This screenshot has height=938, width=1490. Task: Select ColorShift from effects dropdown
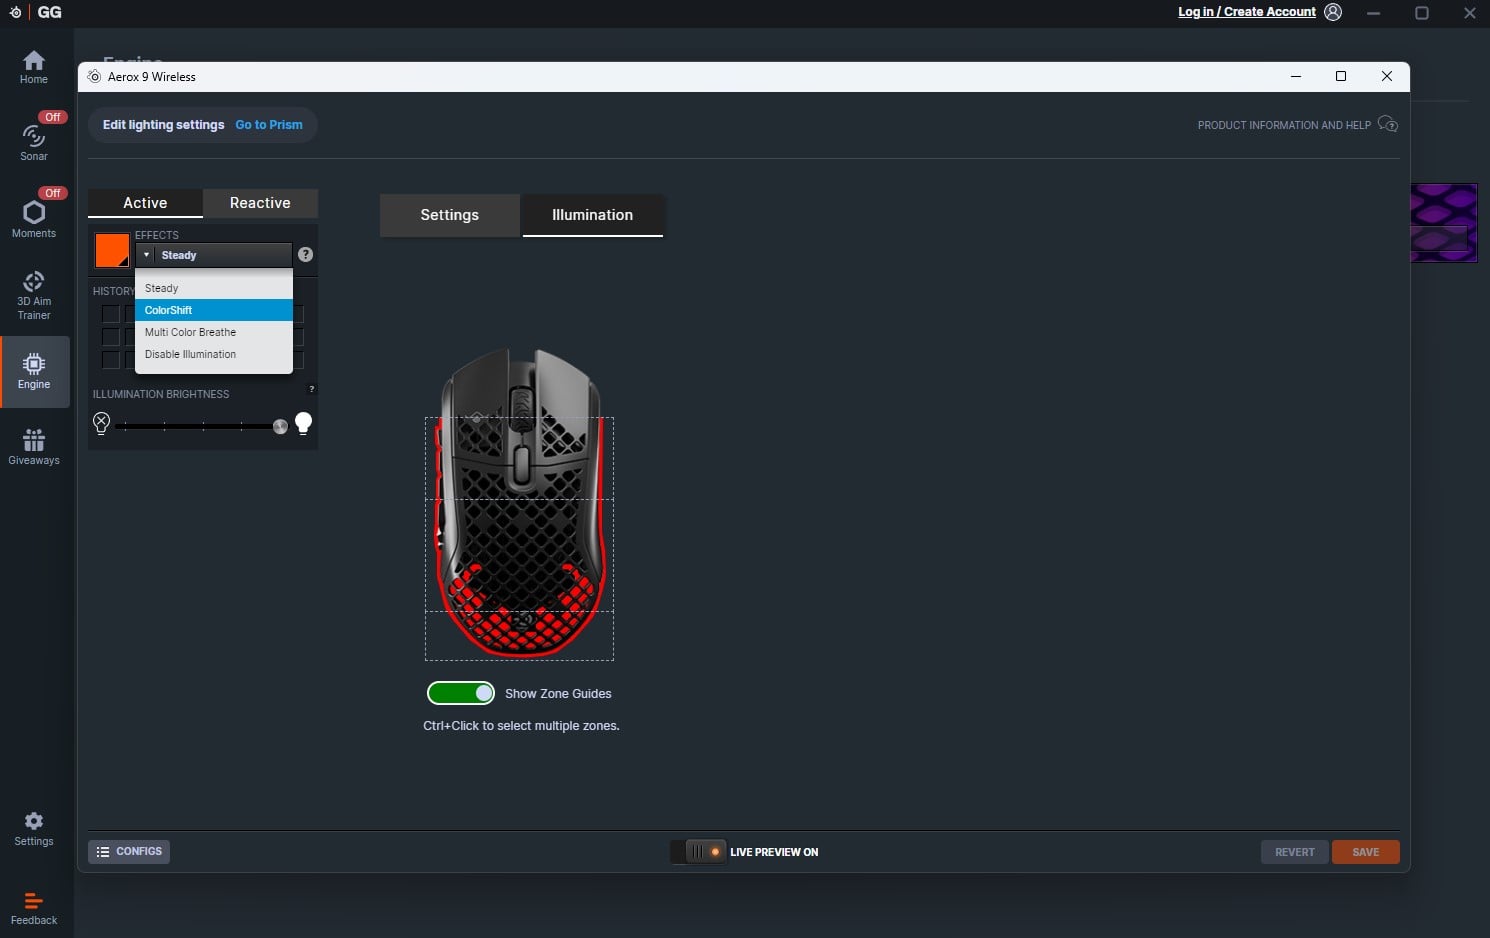tap(213, 310)
